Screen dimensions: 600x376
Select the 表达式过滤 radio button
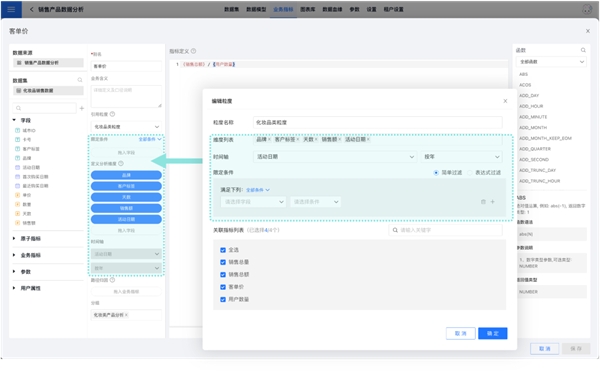point(470,173)
